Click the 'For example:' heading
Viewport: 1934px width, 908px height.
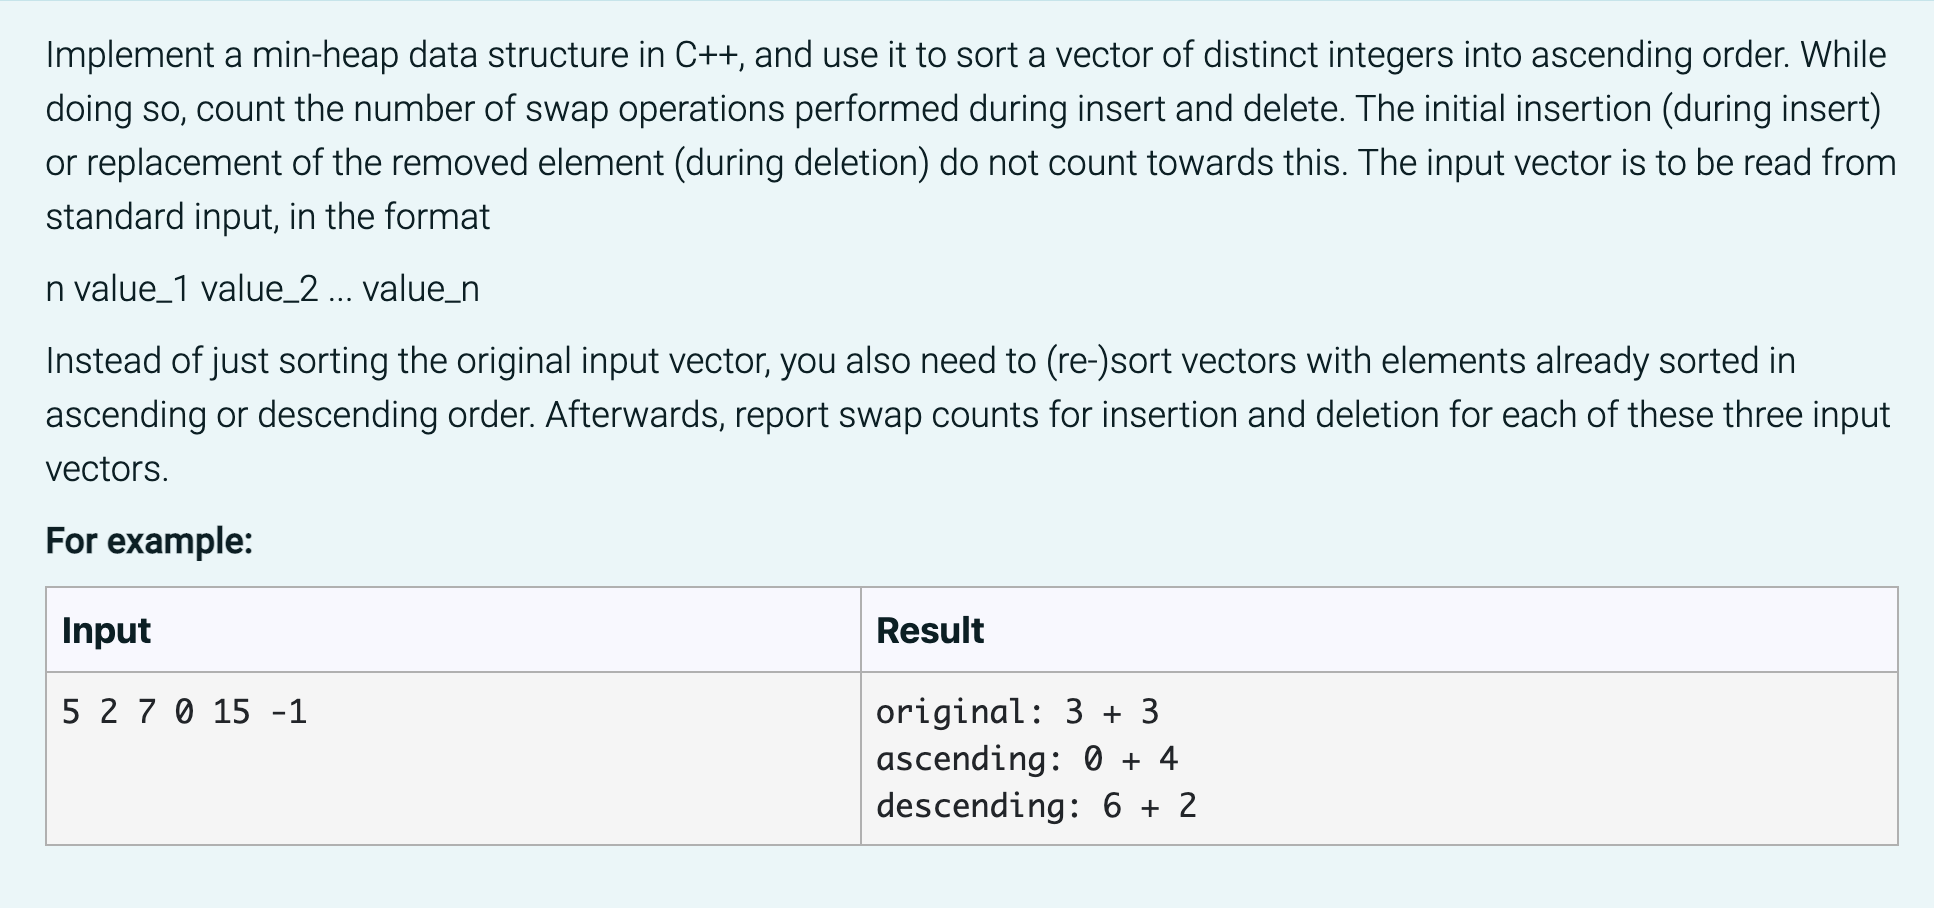(x=149, y=541)
